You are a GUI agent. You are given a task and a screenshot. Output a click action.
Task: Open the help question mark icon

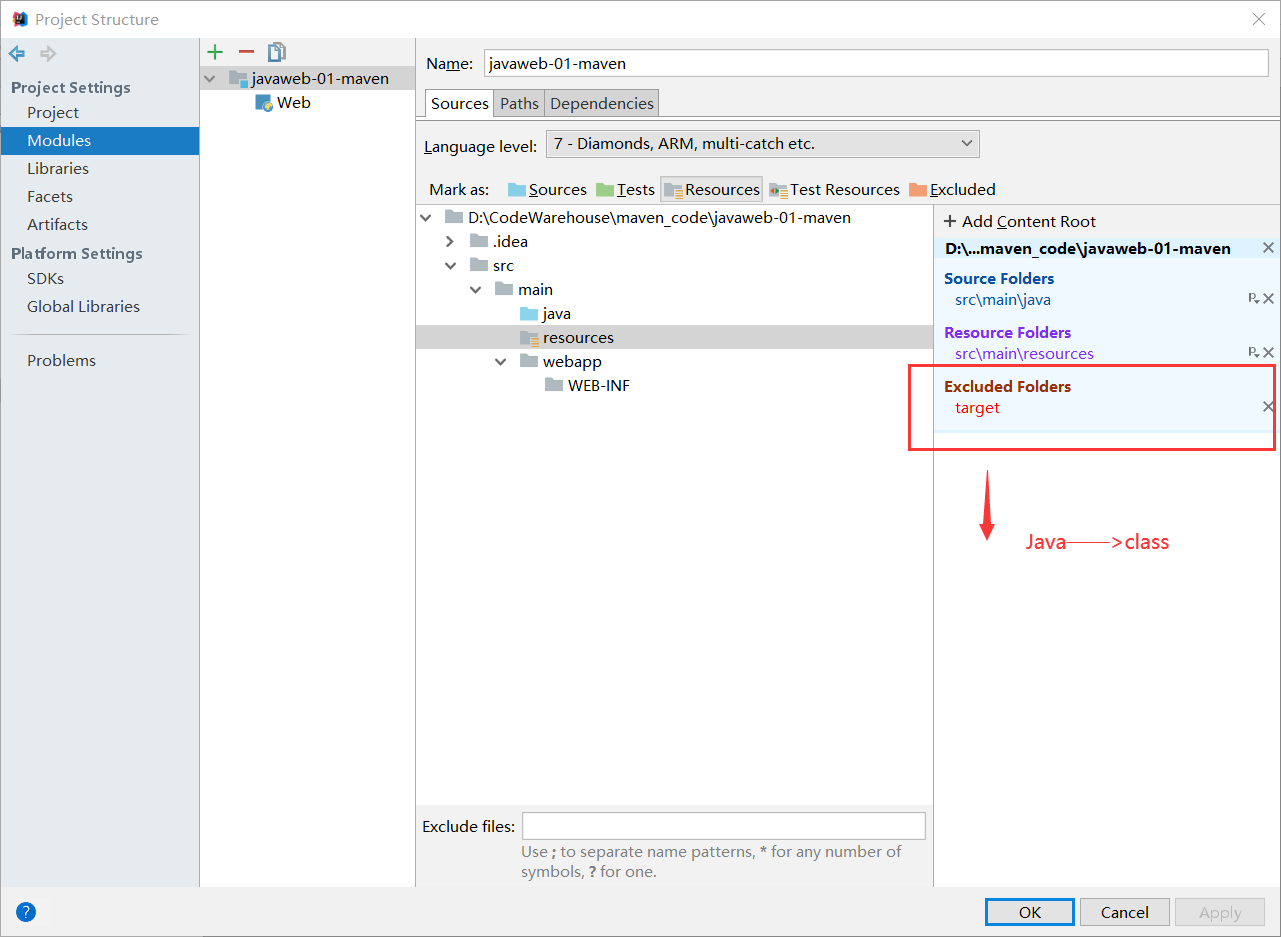point(26,912)
